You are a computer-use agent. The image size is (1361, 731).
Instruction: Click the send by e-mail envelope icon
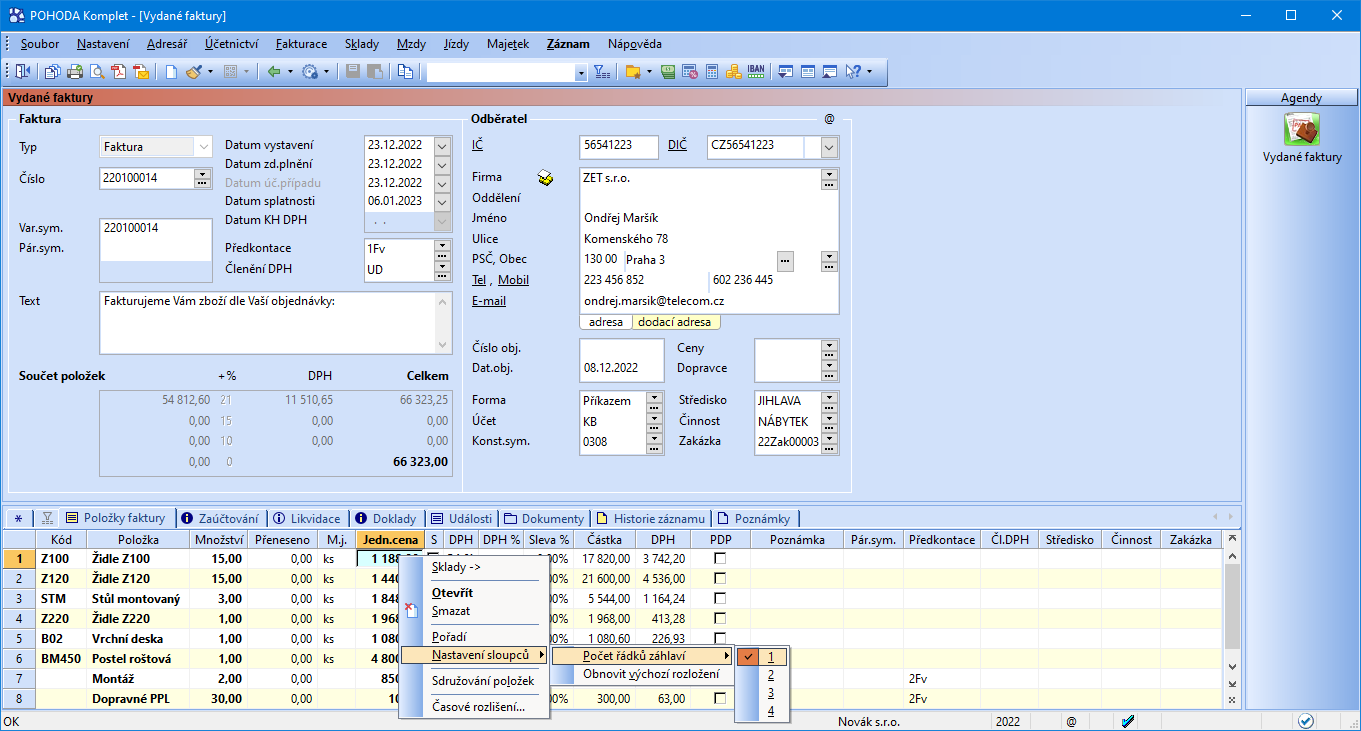141,72
